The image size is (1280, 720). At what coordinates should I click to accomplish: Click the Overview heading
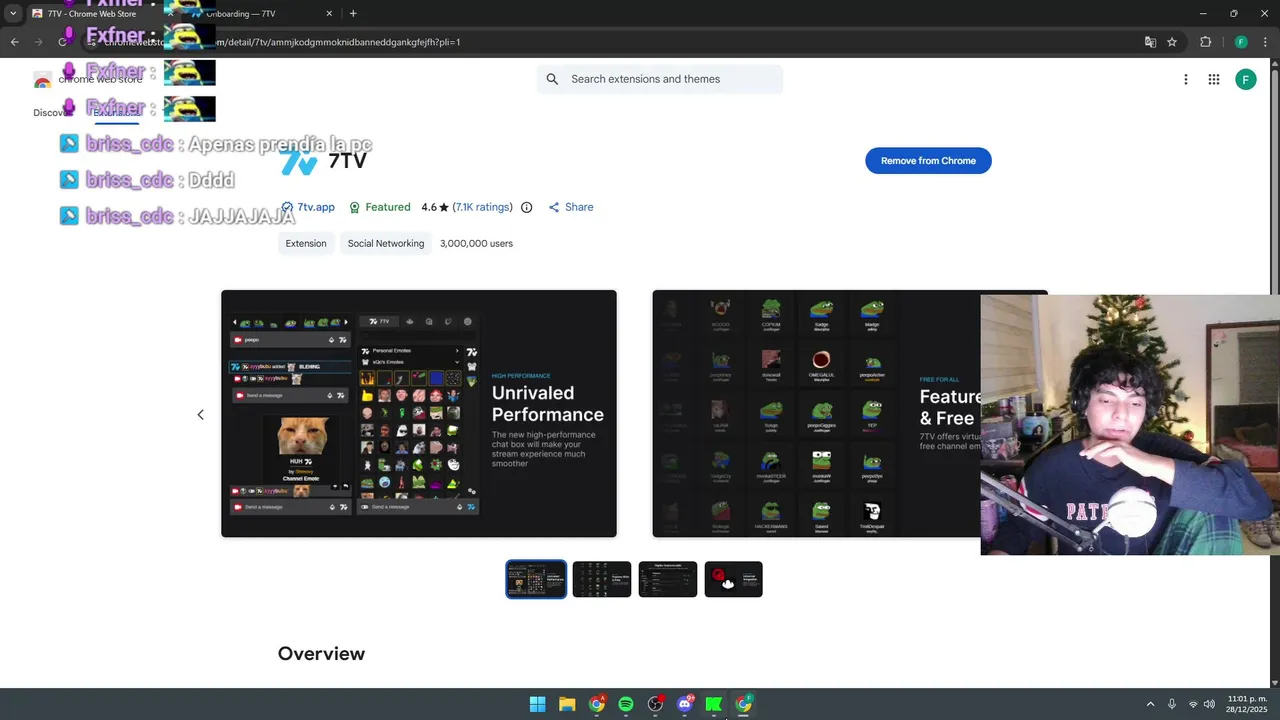[x=321, y=653]
